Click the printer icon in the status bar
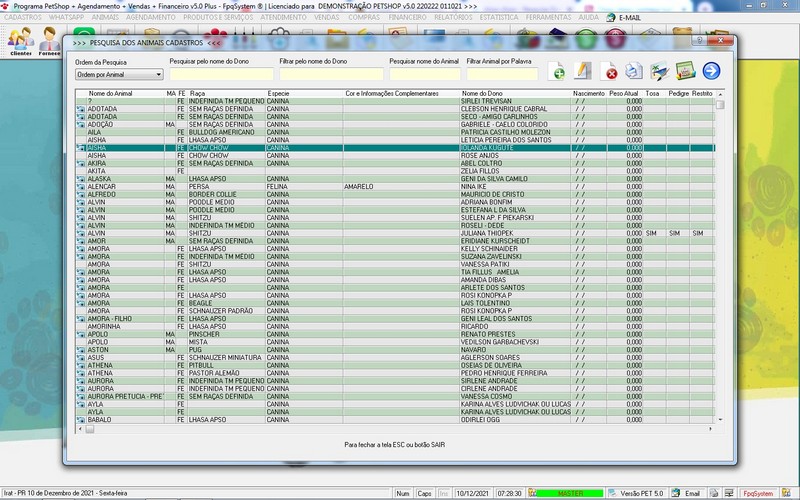Screen dimensions: 800x500 tap(714, 493)
